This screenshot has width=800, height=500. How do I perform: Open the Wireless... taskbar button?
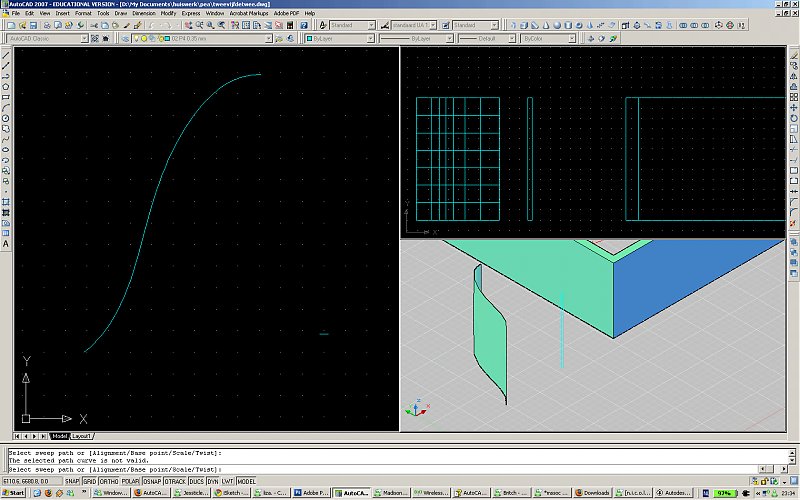click(431, 493)
